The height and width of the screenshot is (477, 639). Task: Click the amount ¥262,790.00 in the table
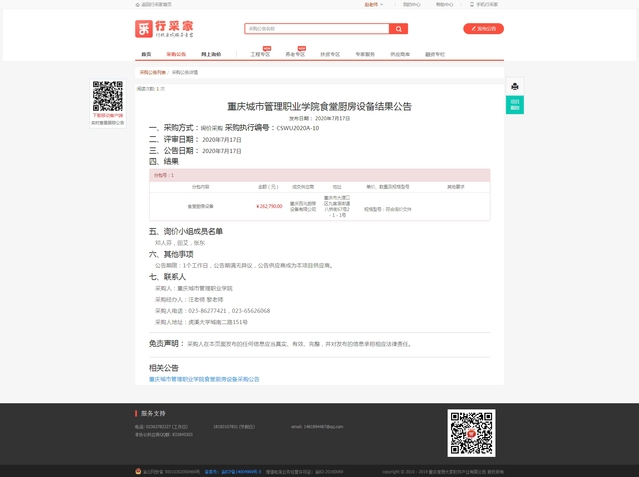(x=269, y=206)
